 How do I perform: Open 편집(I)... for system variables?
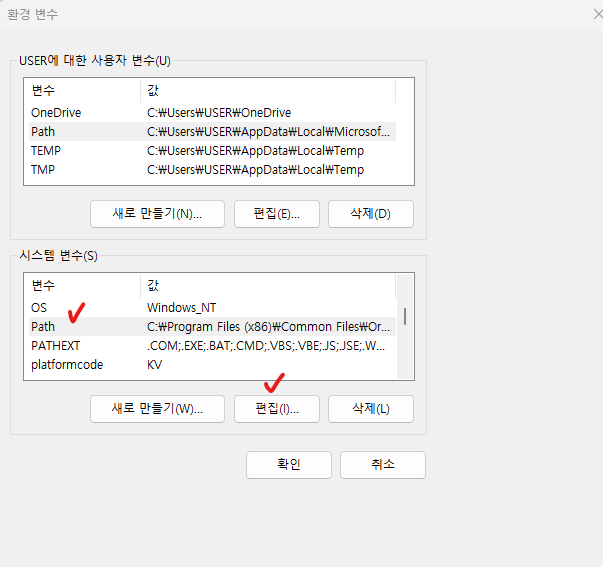point(277,409)
